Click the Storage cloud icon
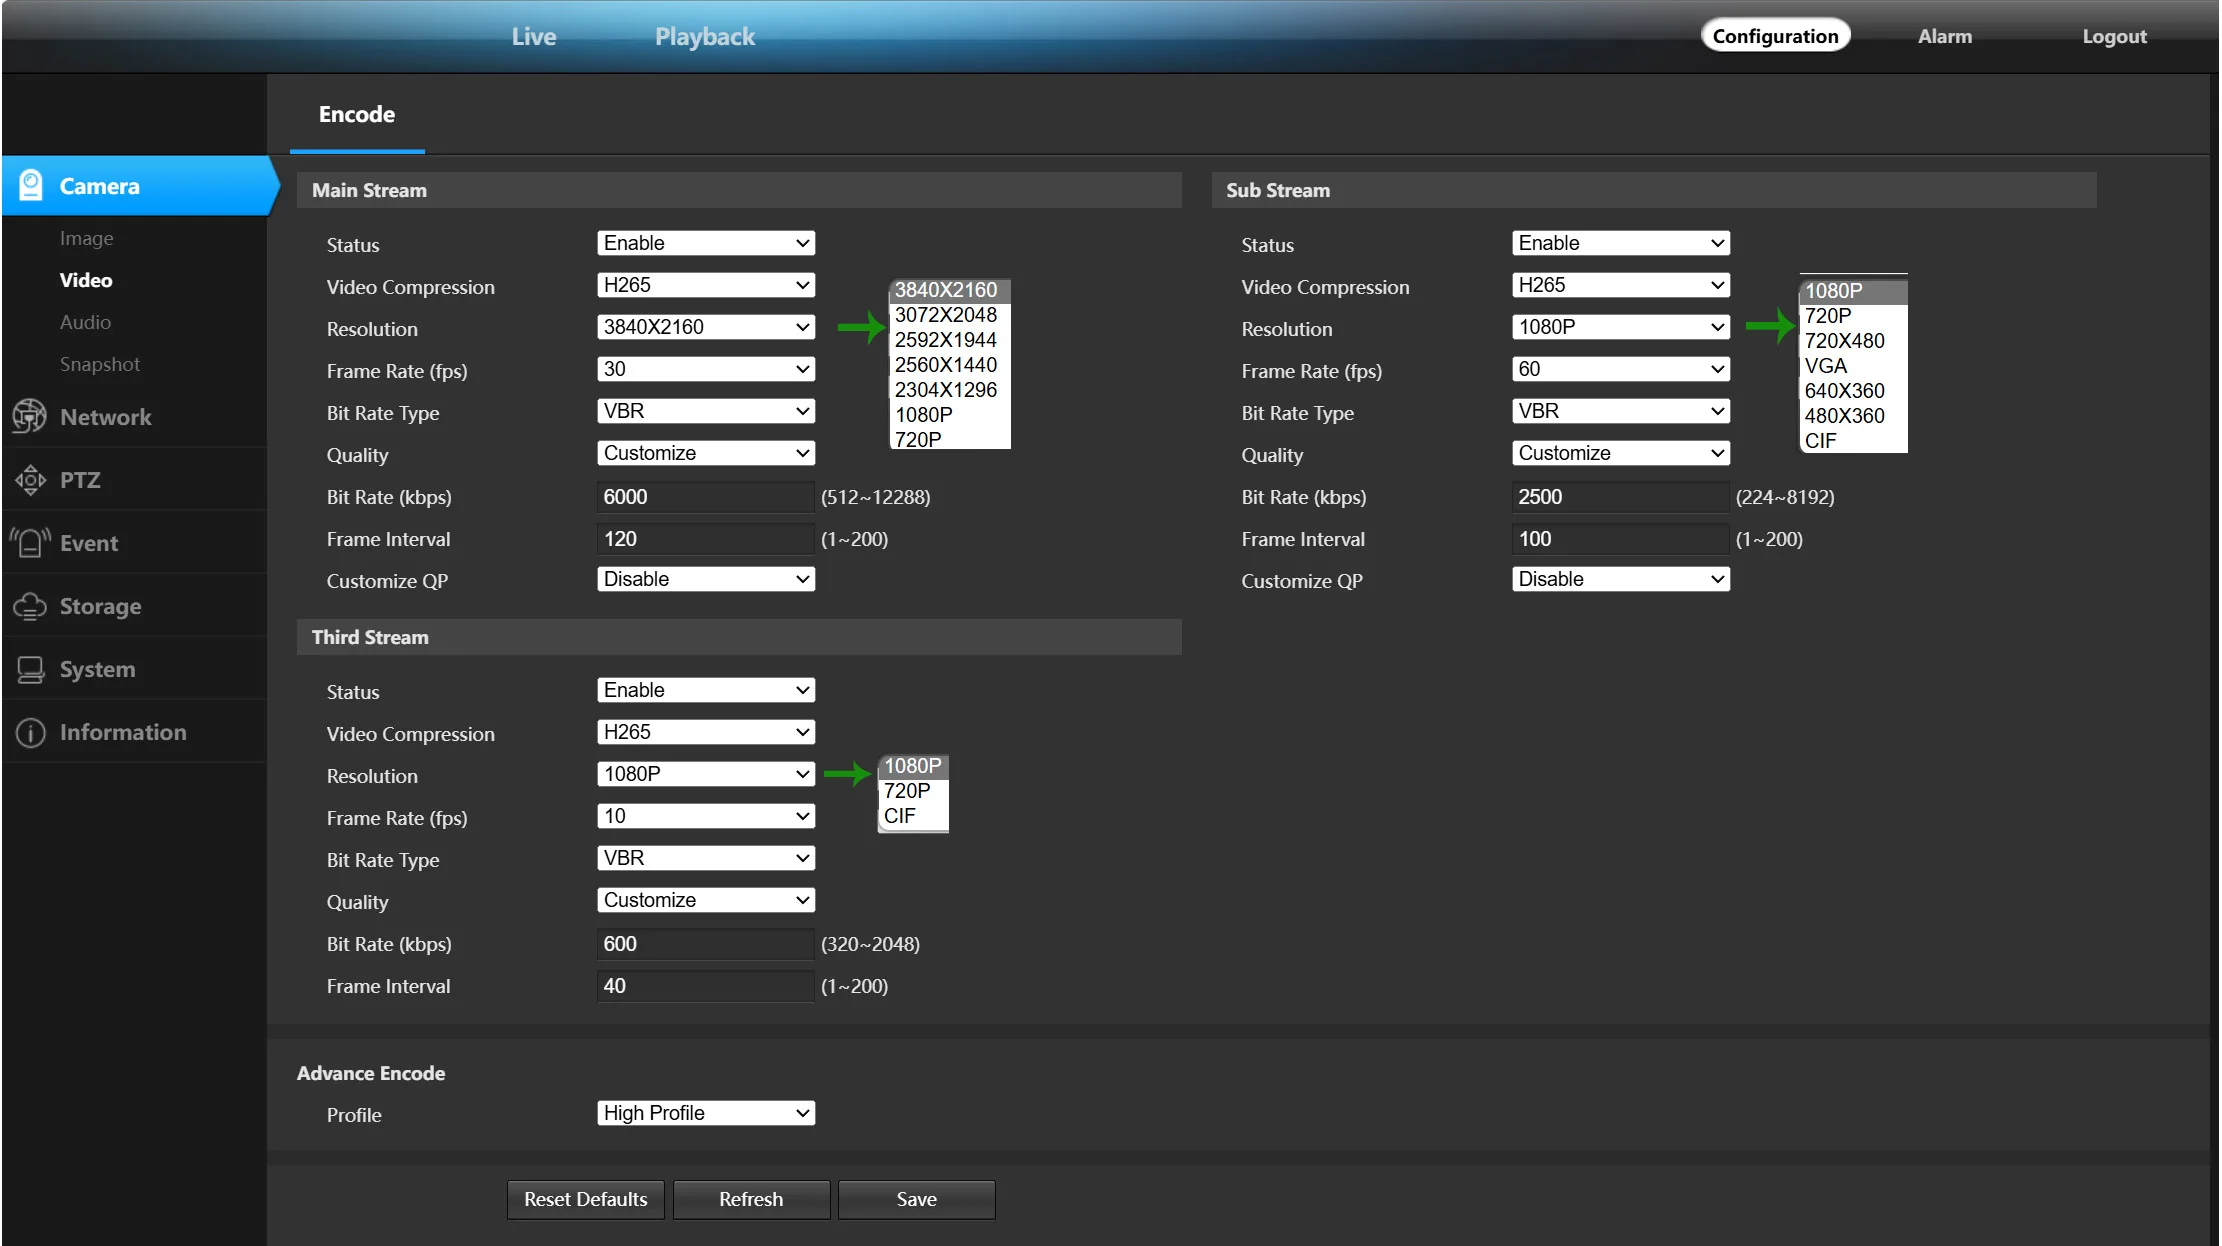2222x1246 pixels. 30,606
